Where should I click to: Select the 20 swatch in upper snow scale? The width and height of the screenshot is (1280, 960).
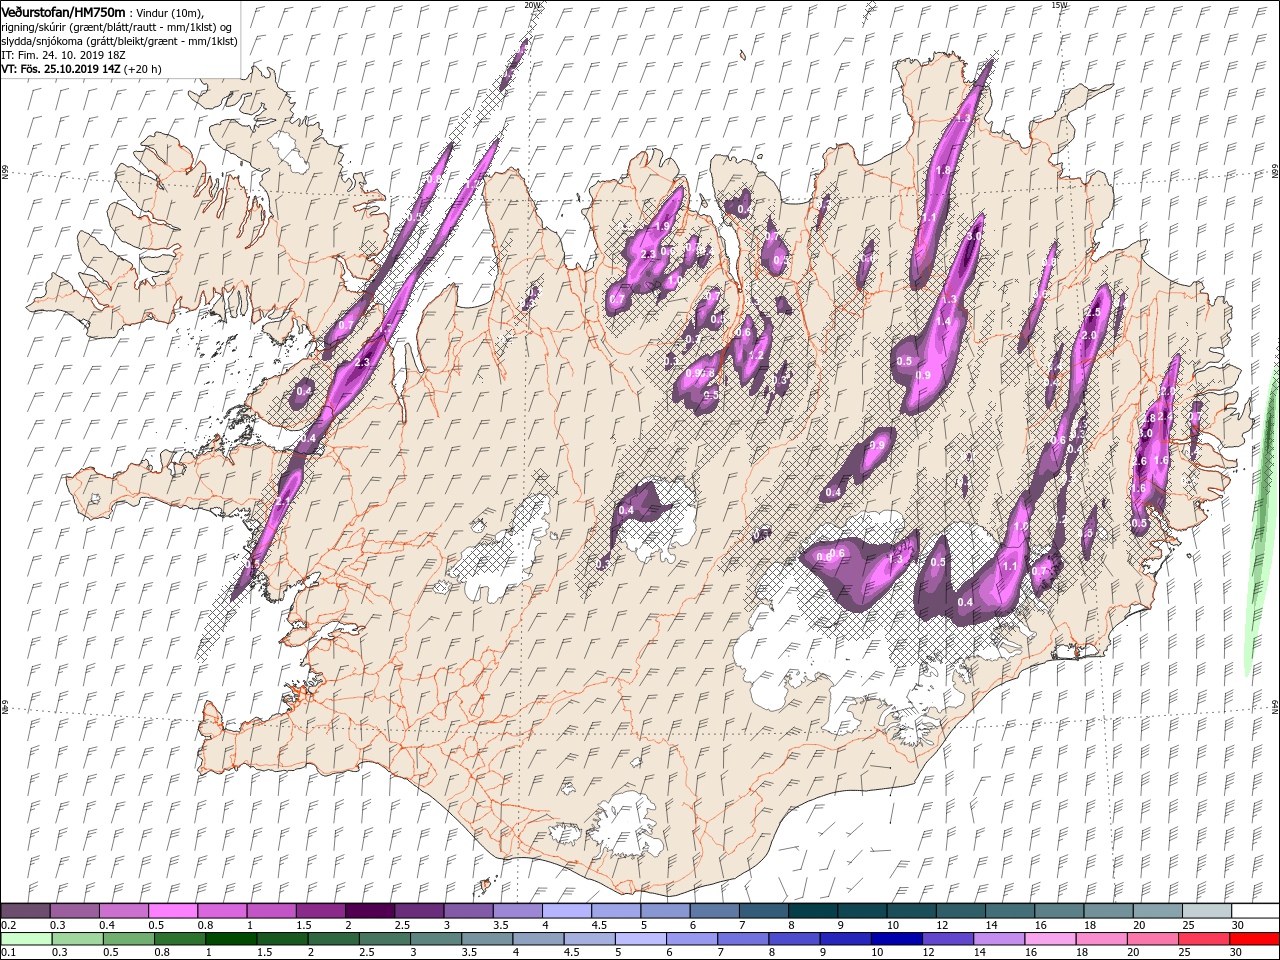point(1157,911)
